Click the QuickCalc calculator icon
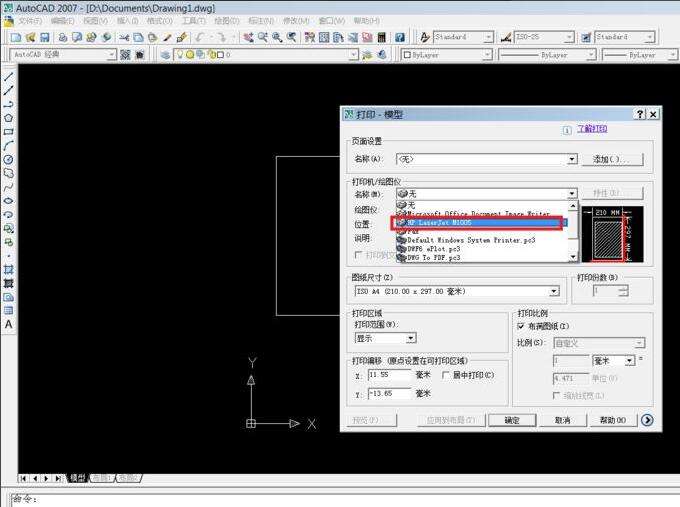 382,38
